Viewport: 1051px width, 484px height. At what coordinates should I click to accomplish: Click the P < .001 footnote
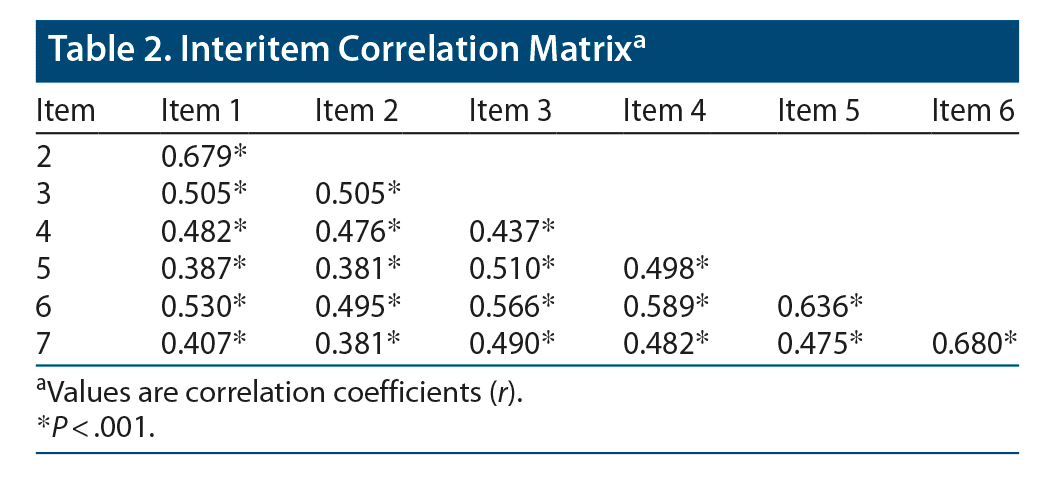click(x=95, y=427)
